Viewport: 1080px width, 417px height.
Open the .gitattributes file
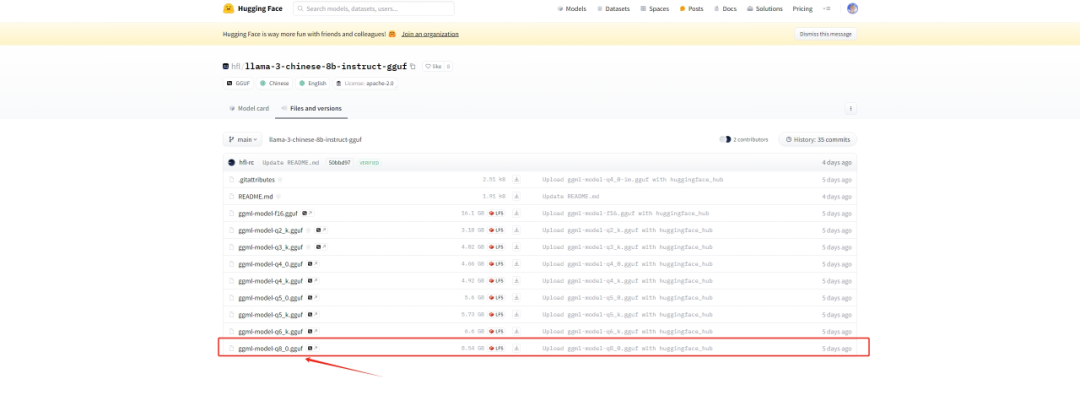tap(256, 179)
